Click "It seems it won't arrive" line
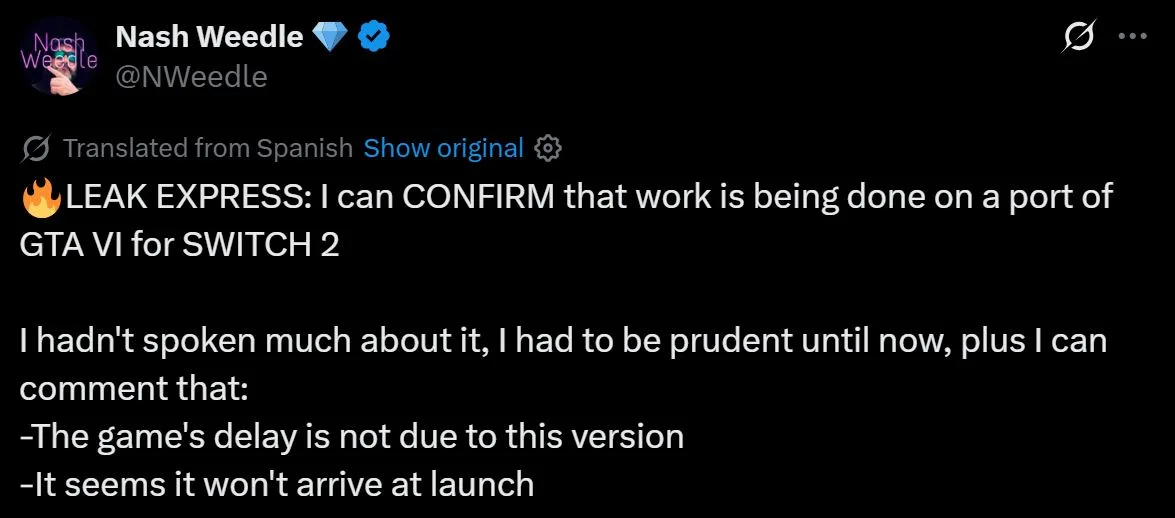The image size is (1175, 518). [277, 484]
